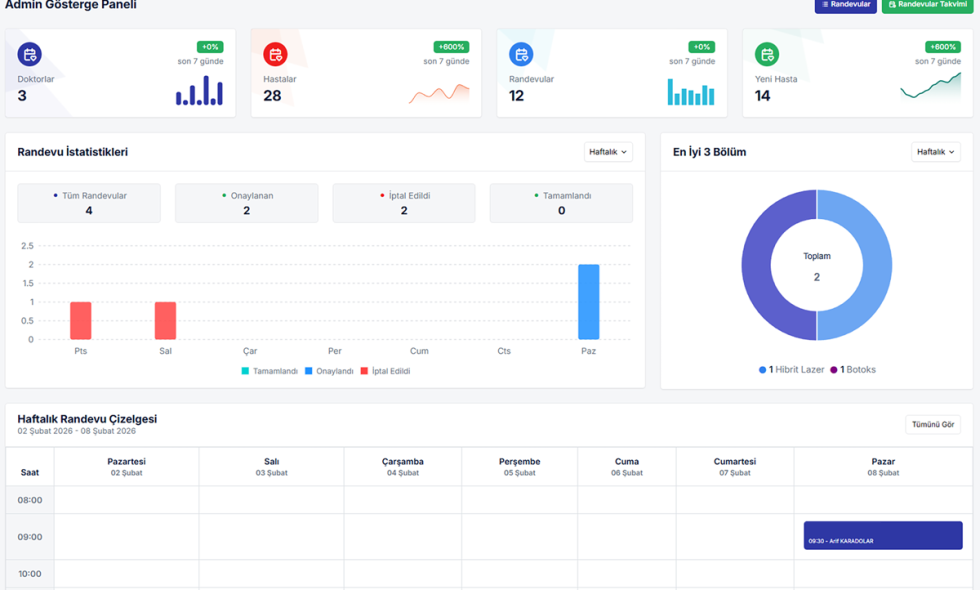Click the Tümünü Gör button

(932, 425)
